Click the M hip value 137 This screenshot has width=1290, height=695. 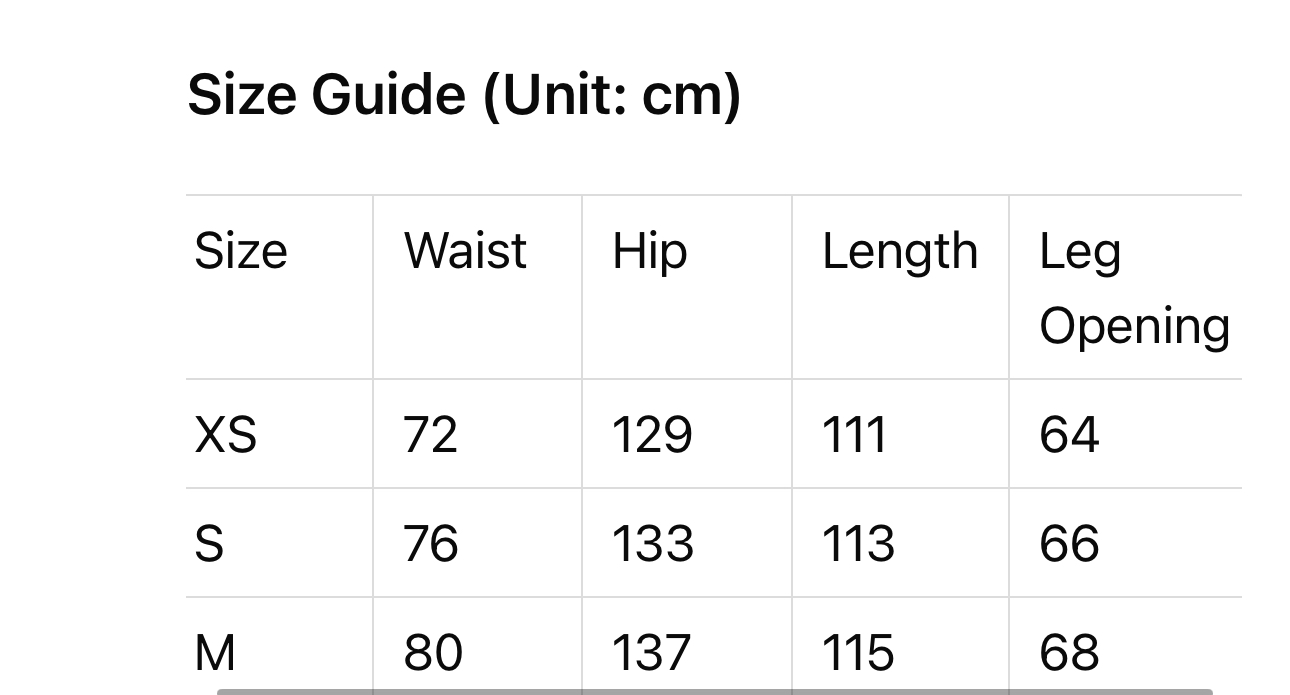652,652
